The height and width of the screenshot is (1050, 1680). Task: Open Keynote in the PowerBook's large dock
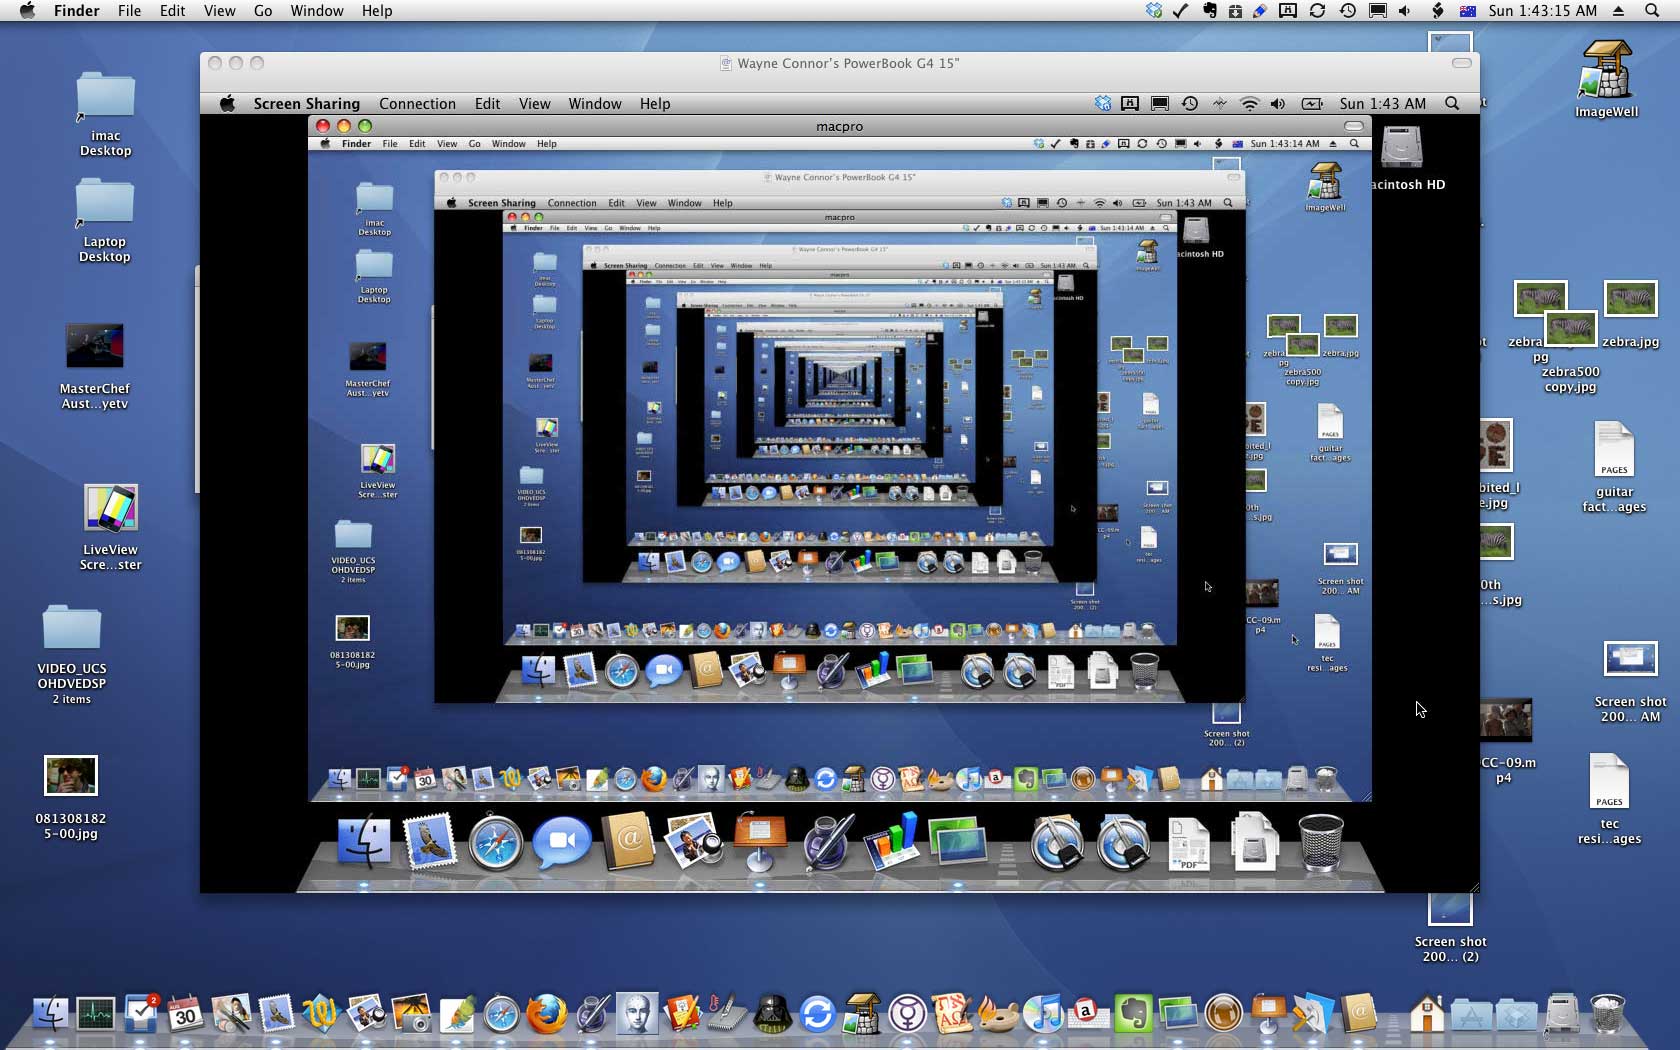coord(760,842)
